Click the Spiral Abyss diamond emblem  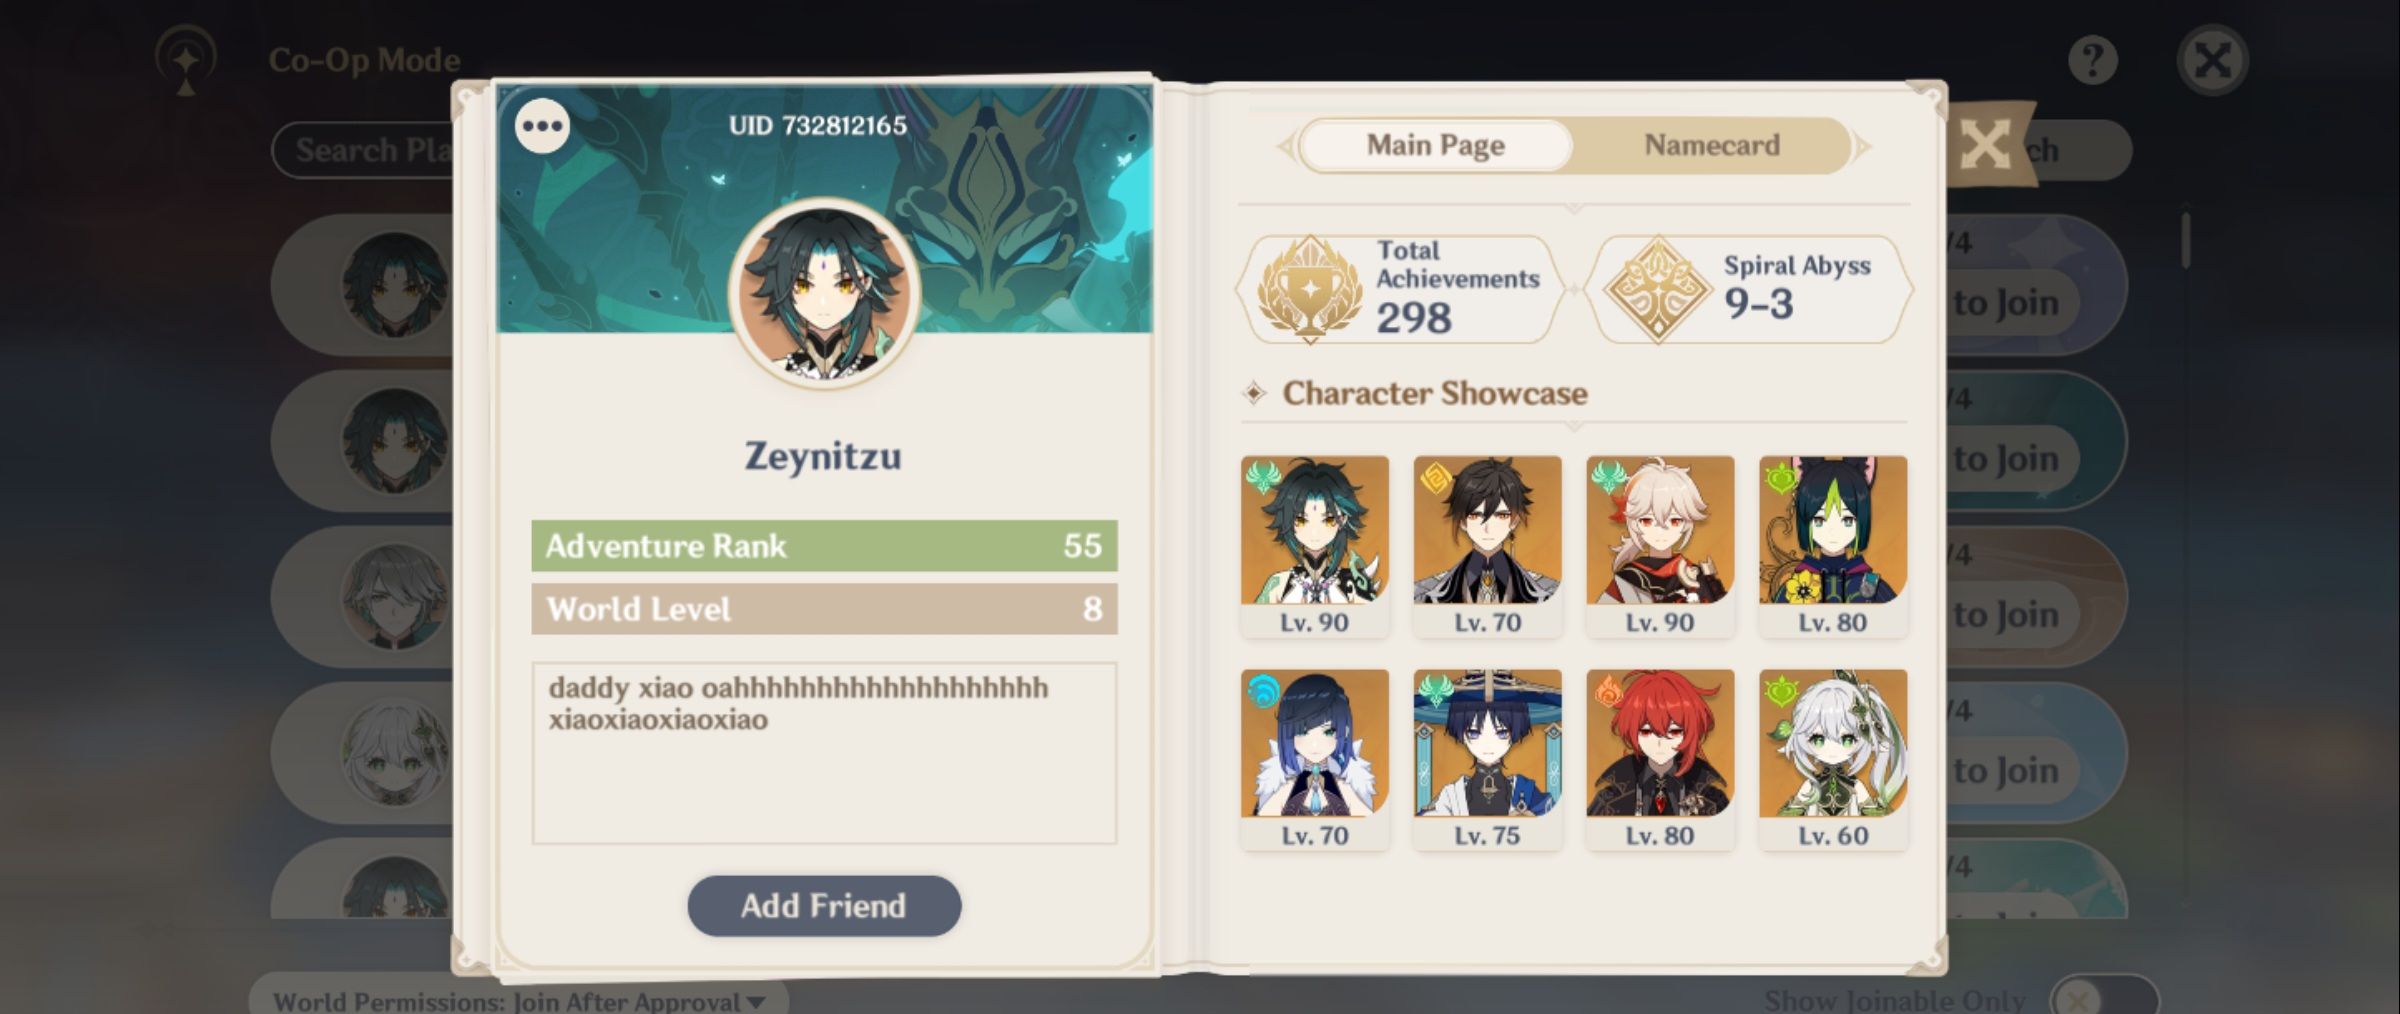[x=1657, y=289]
